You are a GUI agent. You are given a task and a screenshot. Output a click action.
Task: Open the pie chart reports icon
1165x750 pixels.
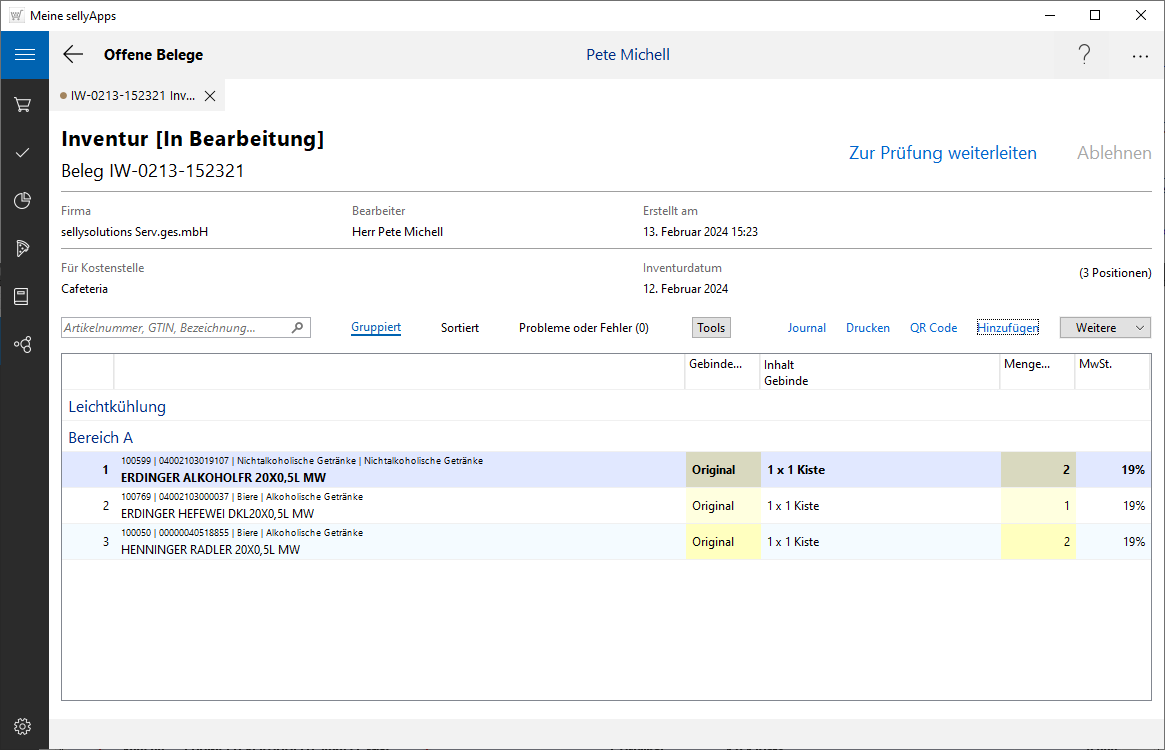24,200
